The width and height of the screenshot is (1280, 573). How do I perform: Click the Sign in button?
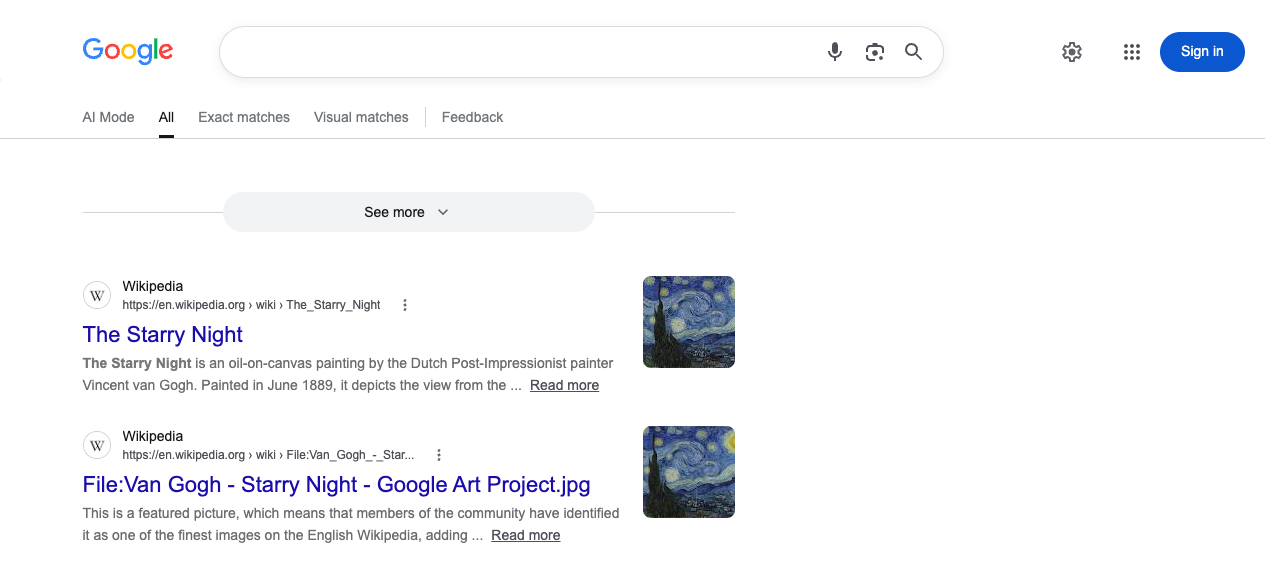[1202, 52]
